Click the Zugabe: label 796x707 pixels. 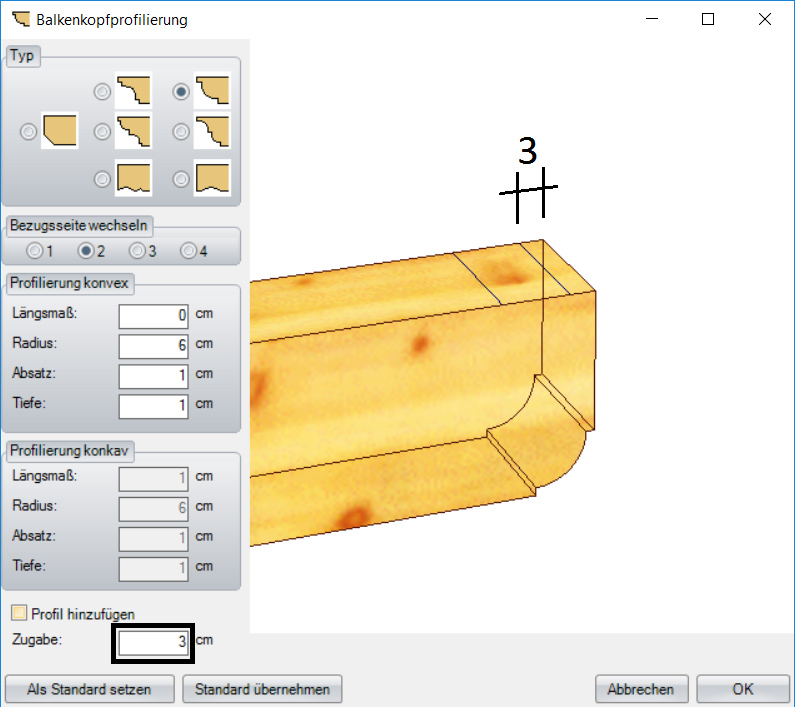tap(37, 639)
